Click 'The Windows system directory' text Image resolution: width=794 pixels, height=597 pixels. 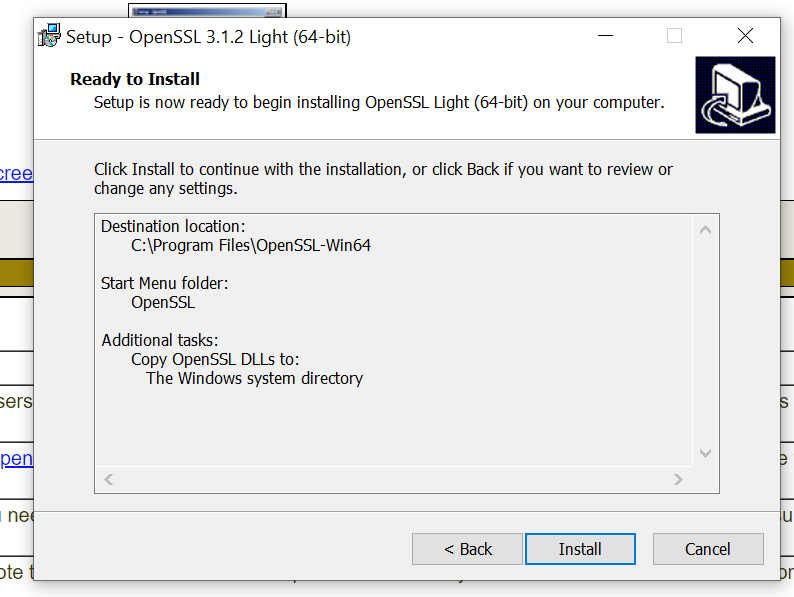point(254,379)
